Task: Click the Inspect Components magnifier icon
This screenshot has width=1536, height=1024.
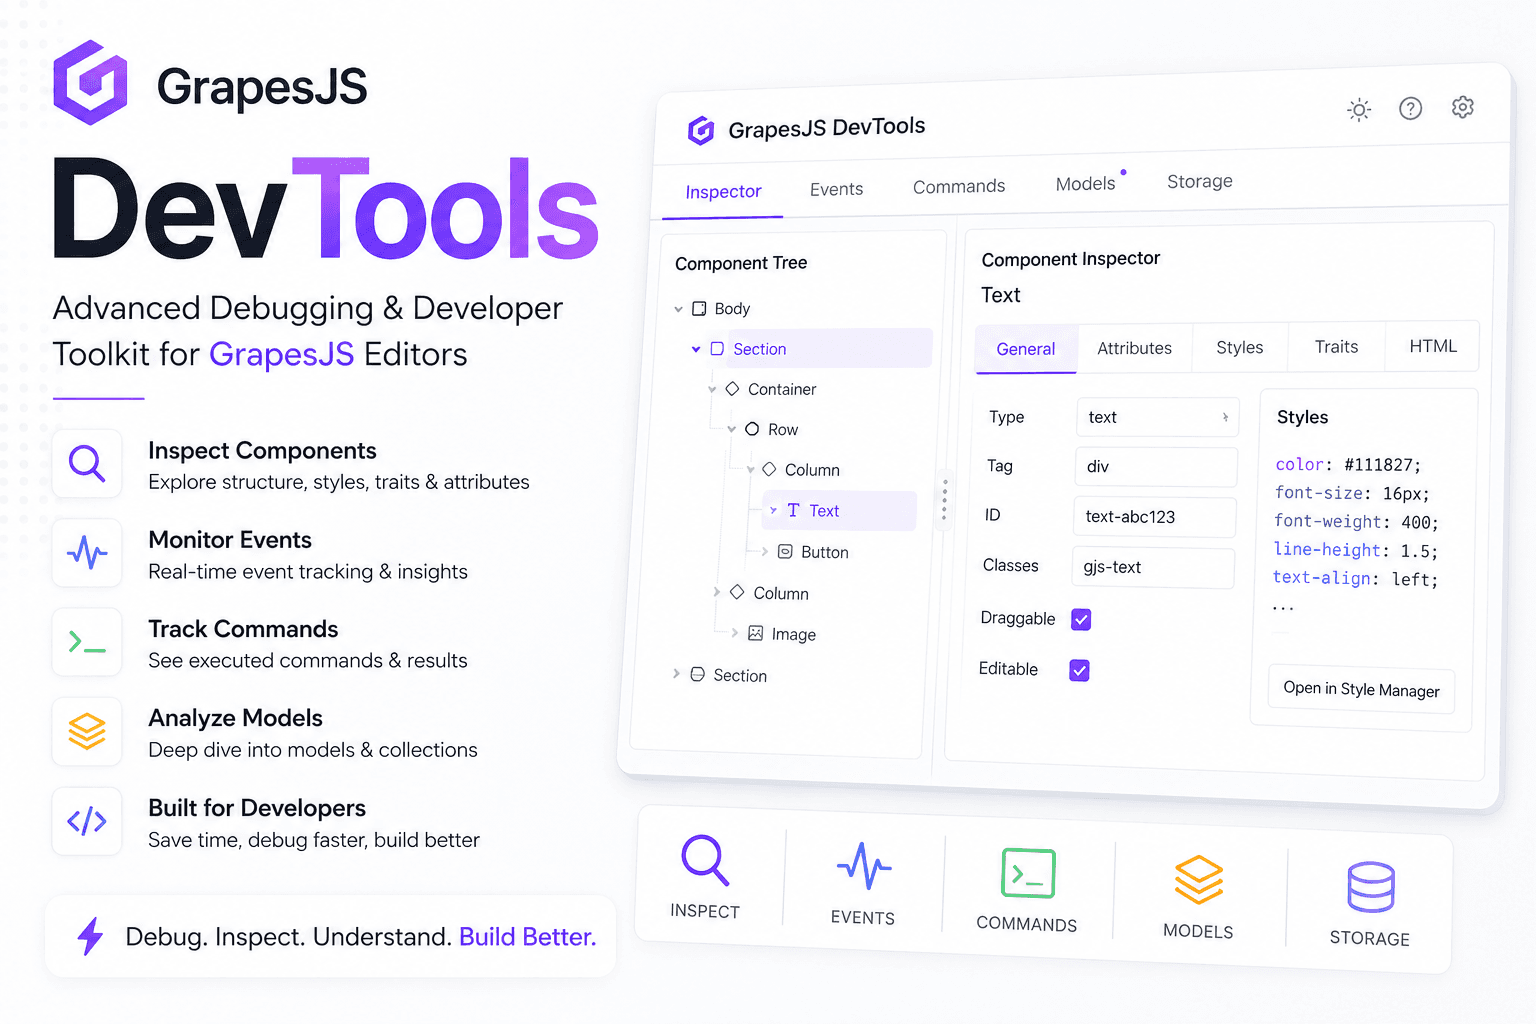Action: 87,464
